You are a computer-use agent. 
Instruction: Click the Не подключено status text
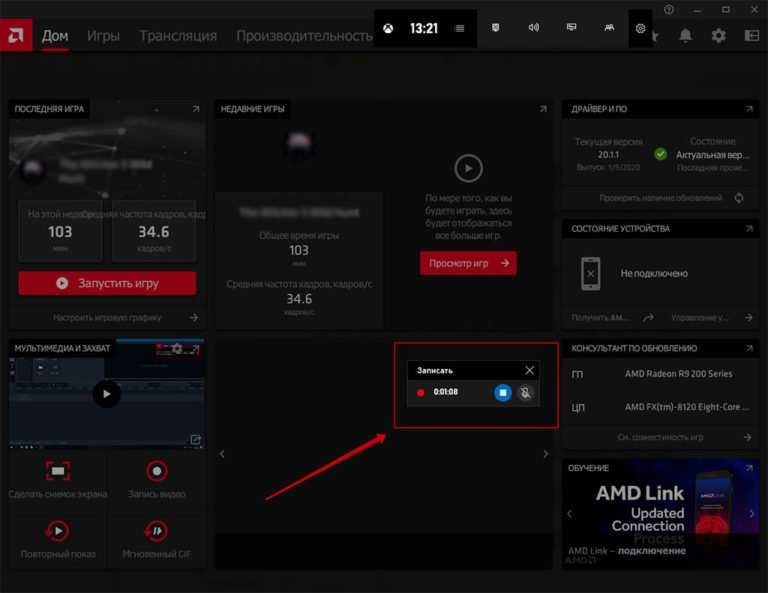[x=654, y=273]
